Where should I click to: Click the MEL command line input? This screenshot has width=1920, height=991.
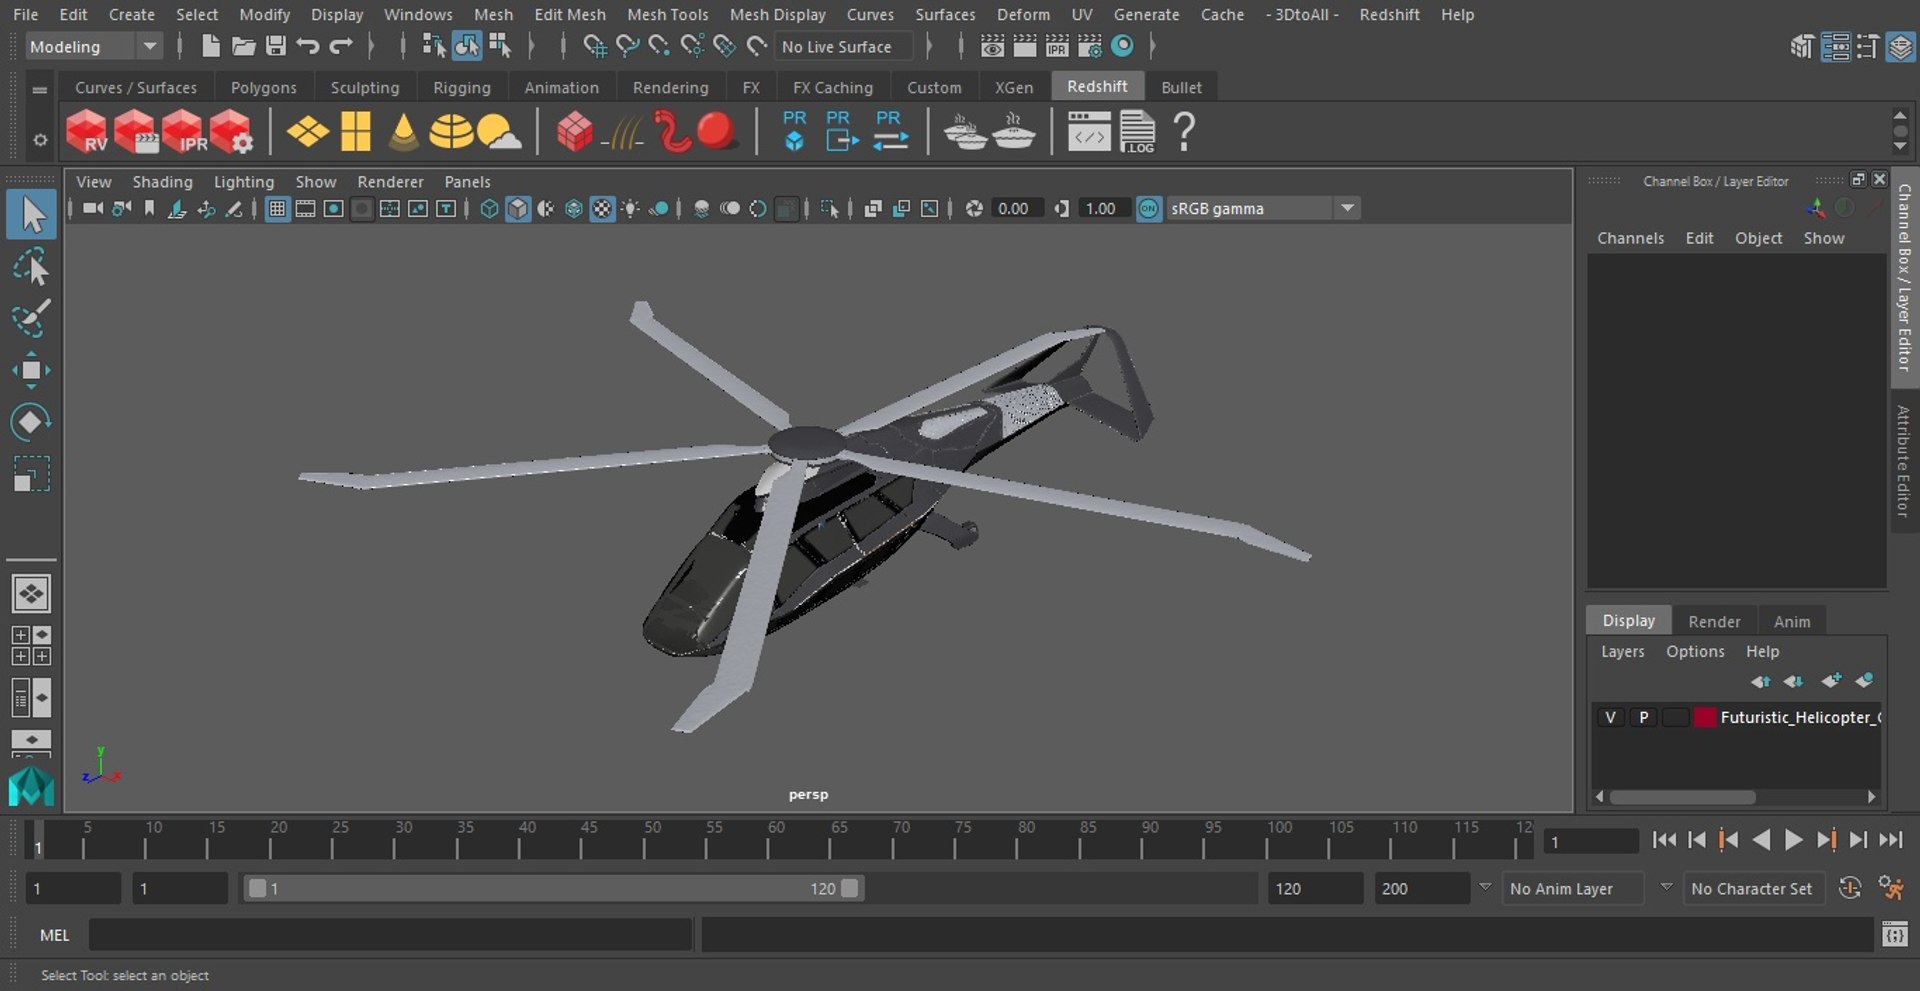[390, 935]
